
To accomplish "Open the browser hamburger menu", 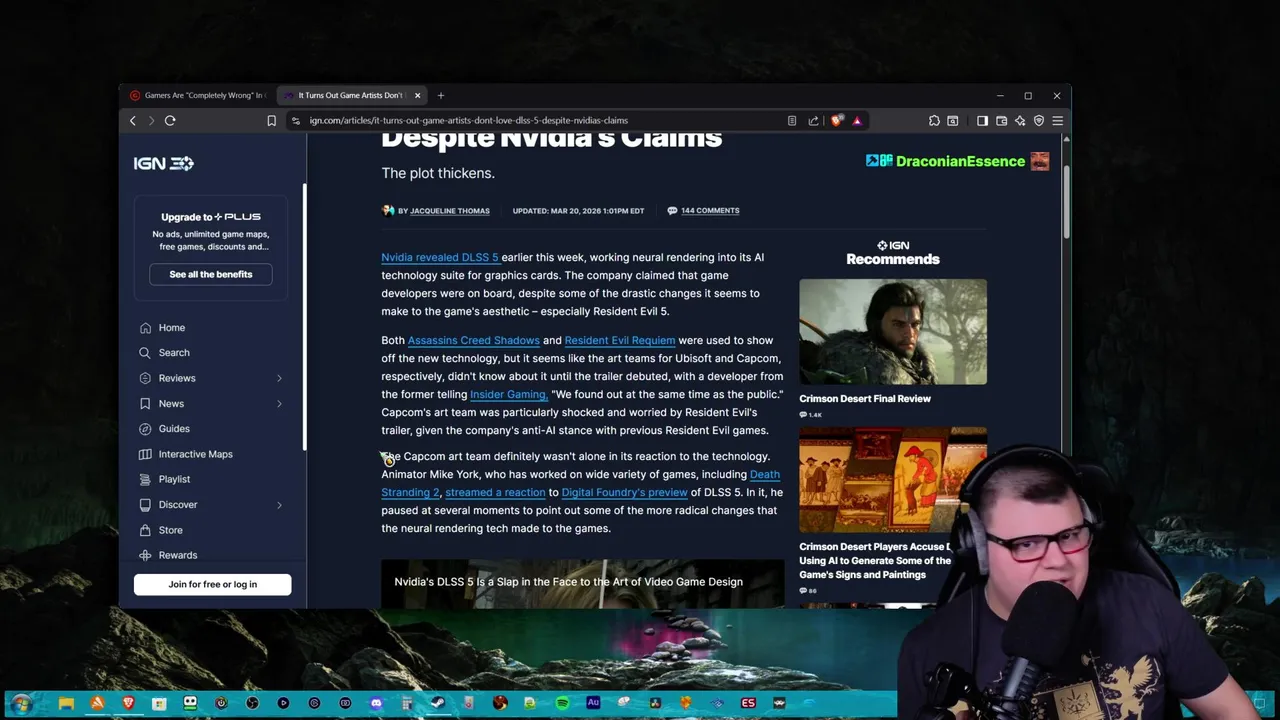I will 1057,121.
